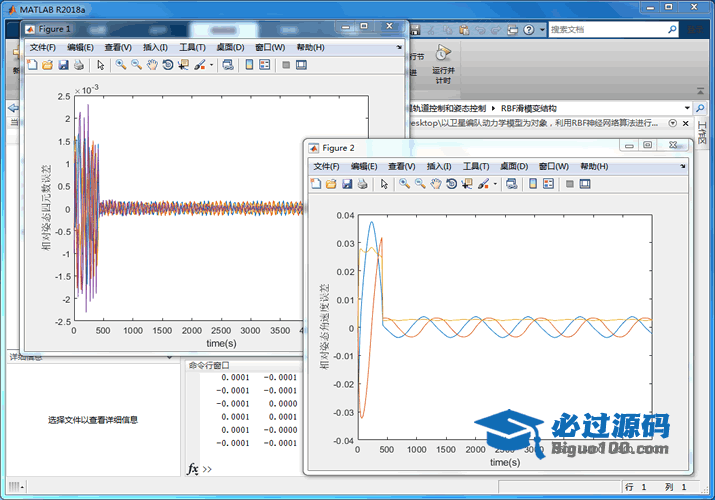Click Zoom In tool in Figure 1 toolbar

(120, 65)
